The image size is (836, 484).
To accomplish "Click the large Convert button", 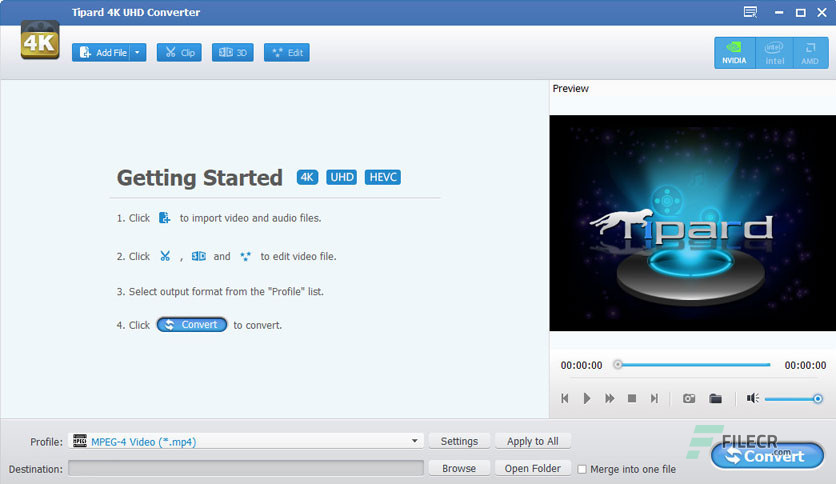I will click(x=767, y=456).
